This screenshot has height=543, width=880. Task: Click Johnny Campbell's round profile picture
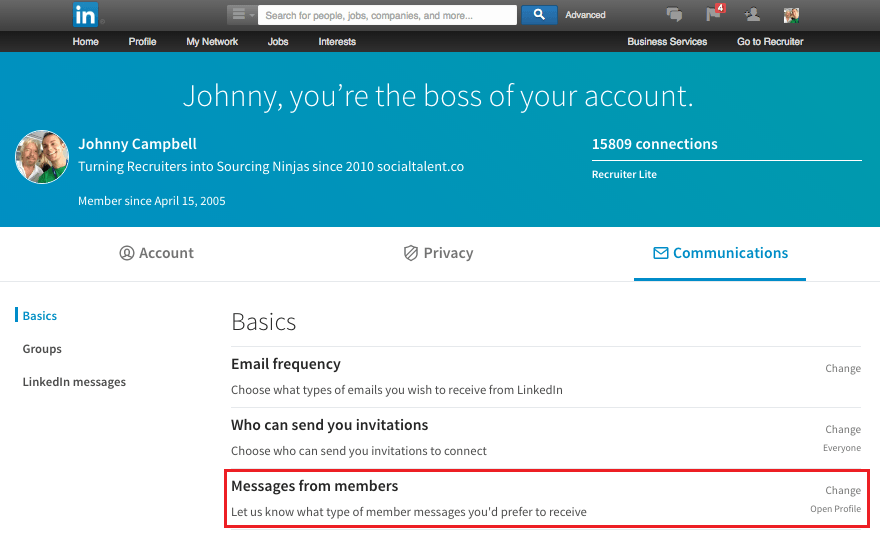[x=42, y=157]
